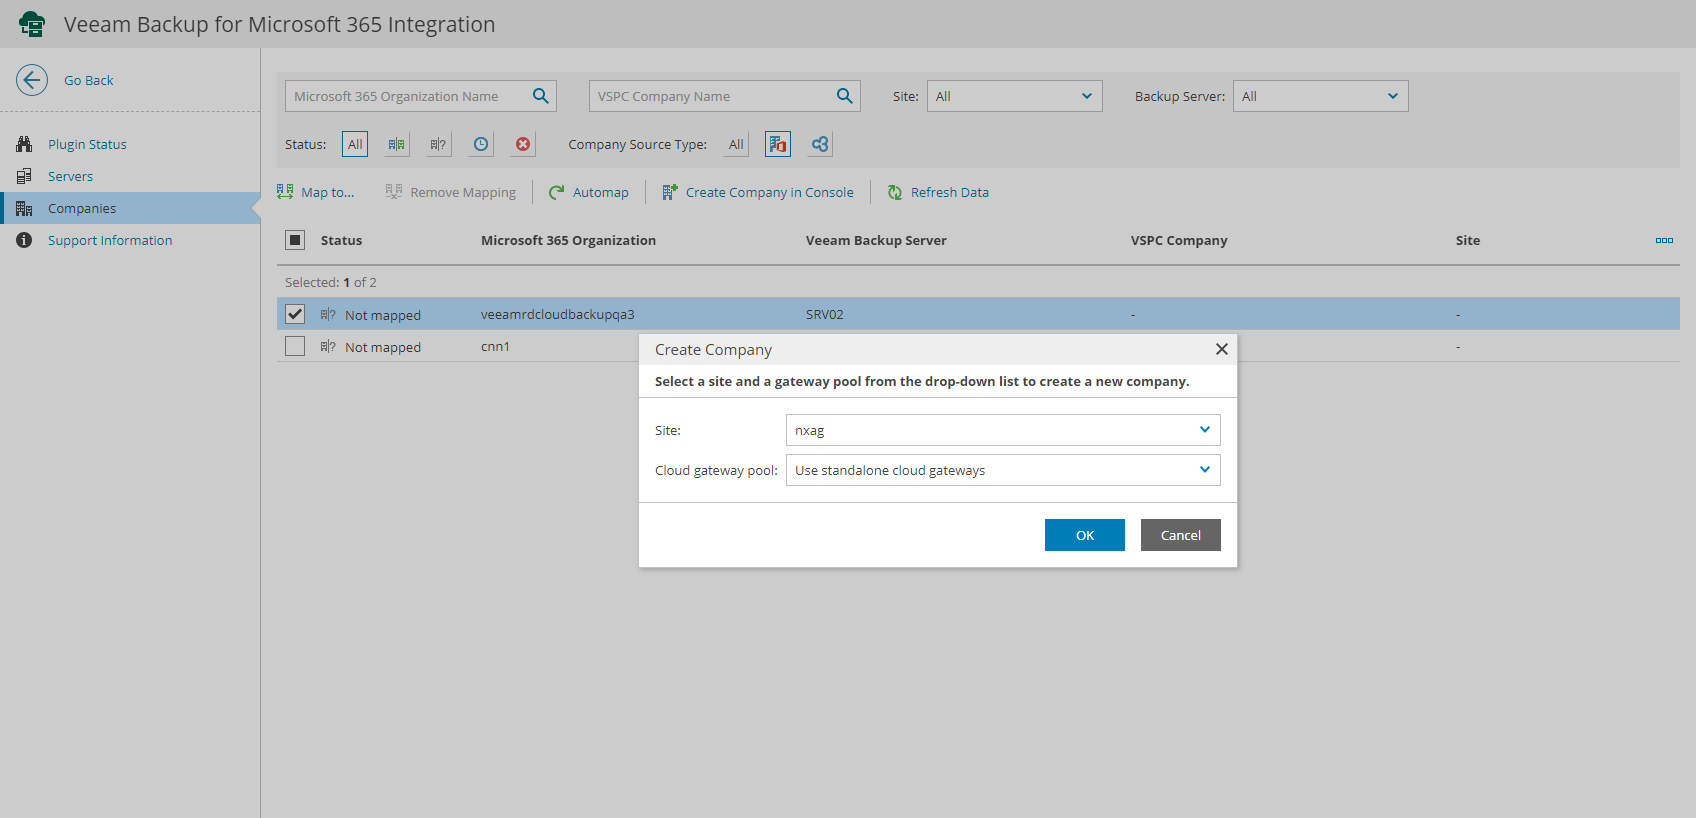1696x818 pixels.
Task: Click the VSPC Company Name search icon
Action: 845,96
